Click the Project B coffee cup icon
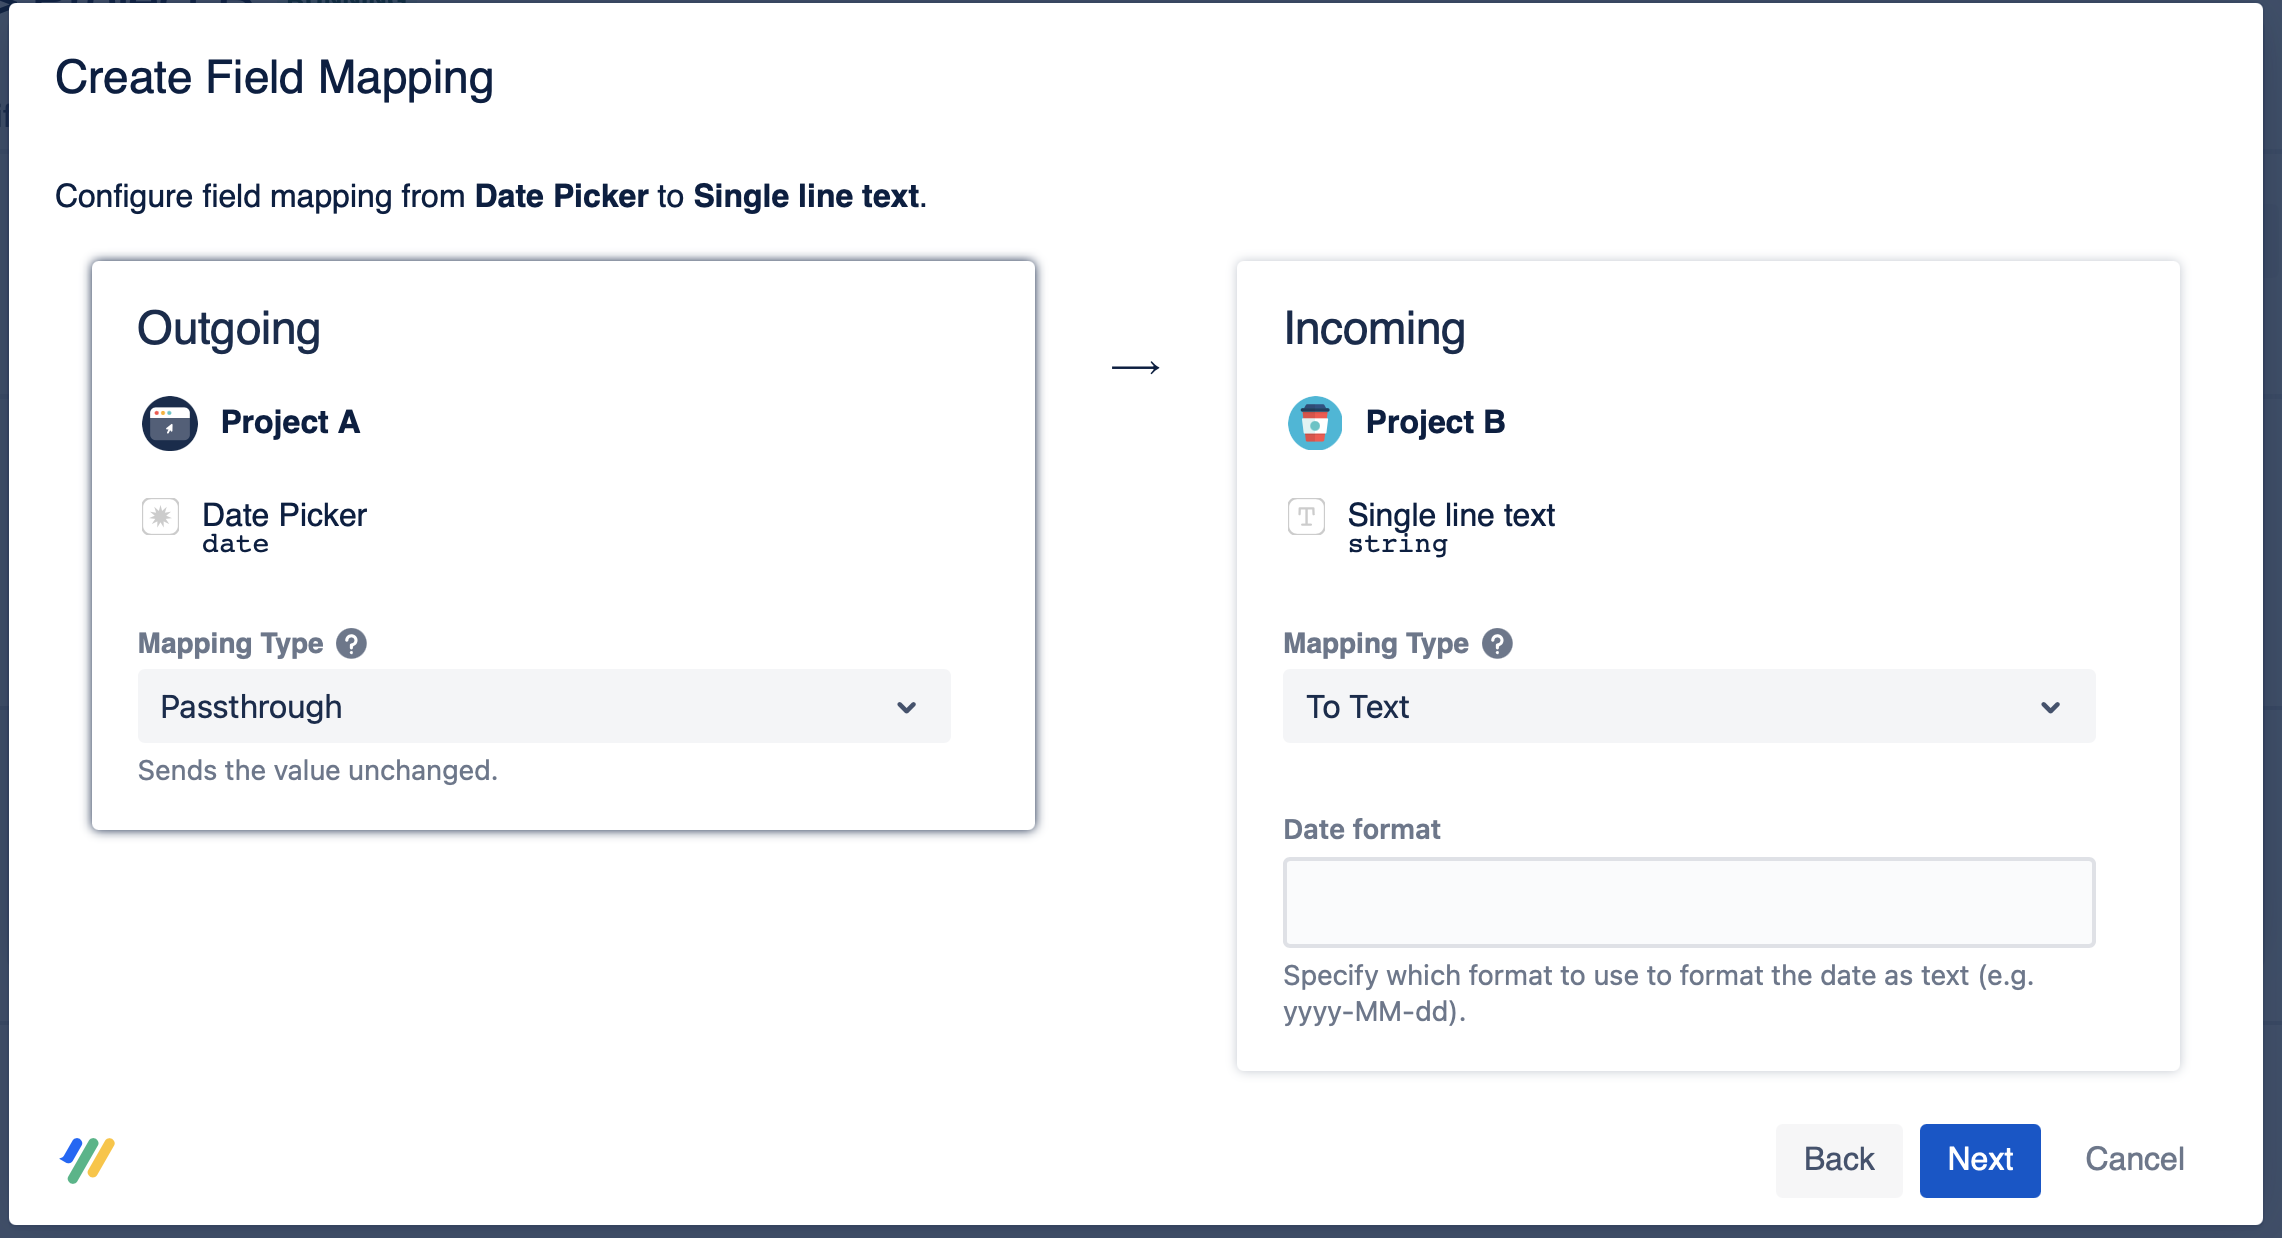Viewport: 2282px width, 1238px height. pos(1314,422)
